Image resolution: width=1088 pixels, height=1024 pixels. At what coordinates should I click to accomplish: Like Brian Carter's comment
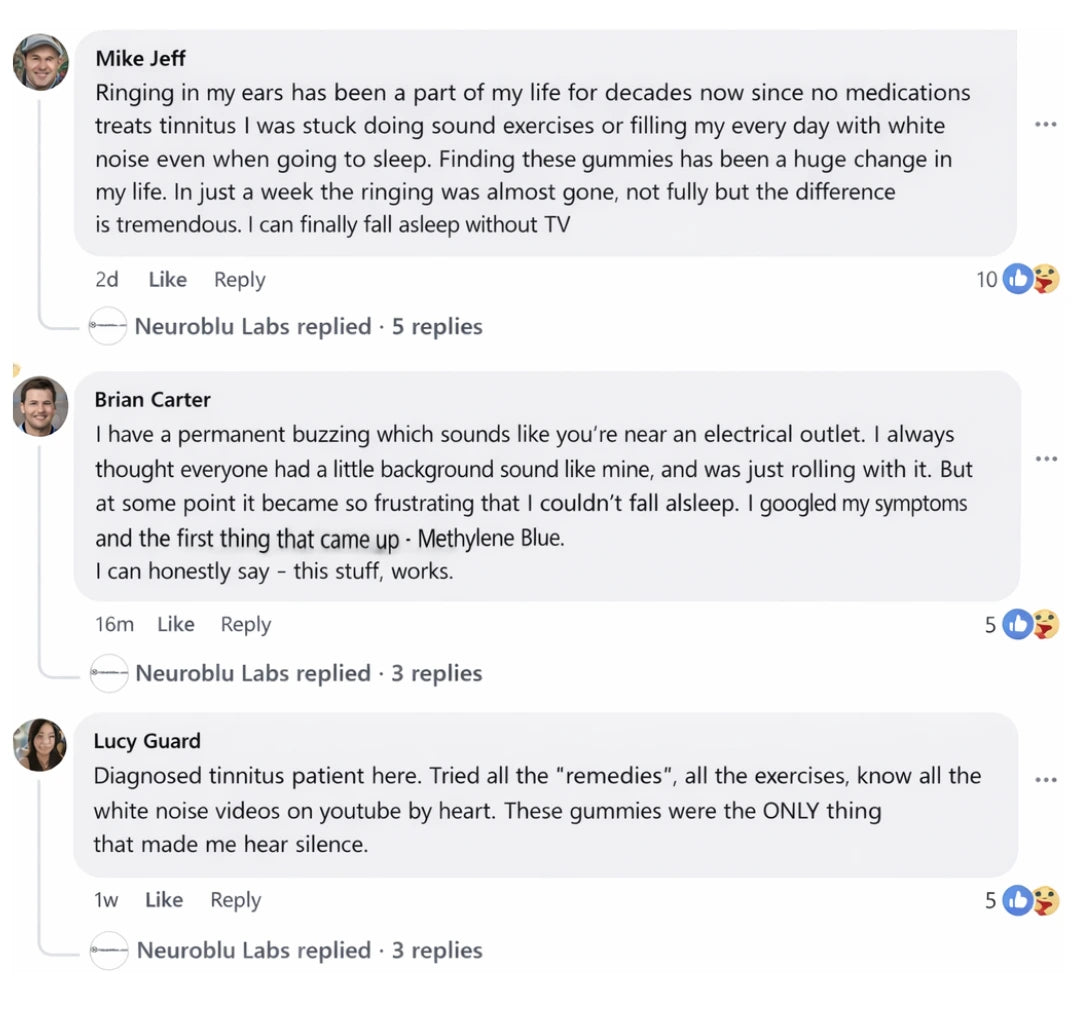point(176,624)
